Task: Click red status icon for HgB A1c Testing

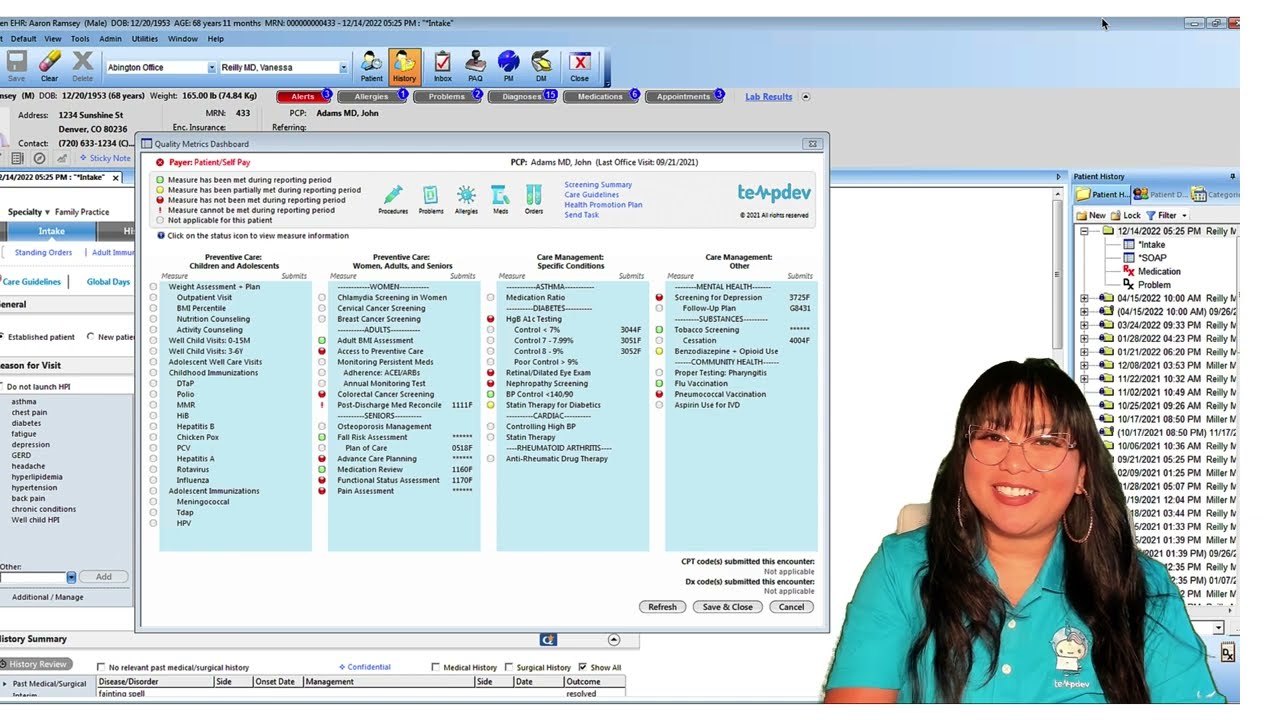Action: 491,319
